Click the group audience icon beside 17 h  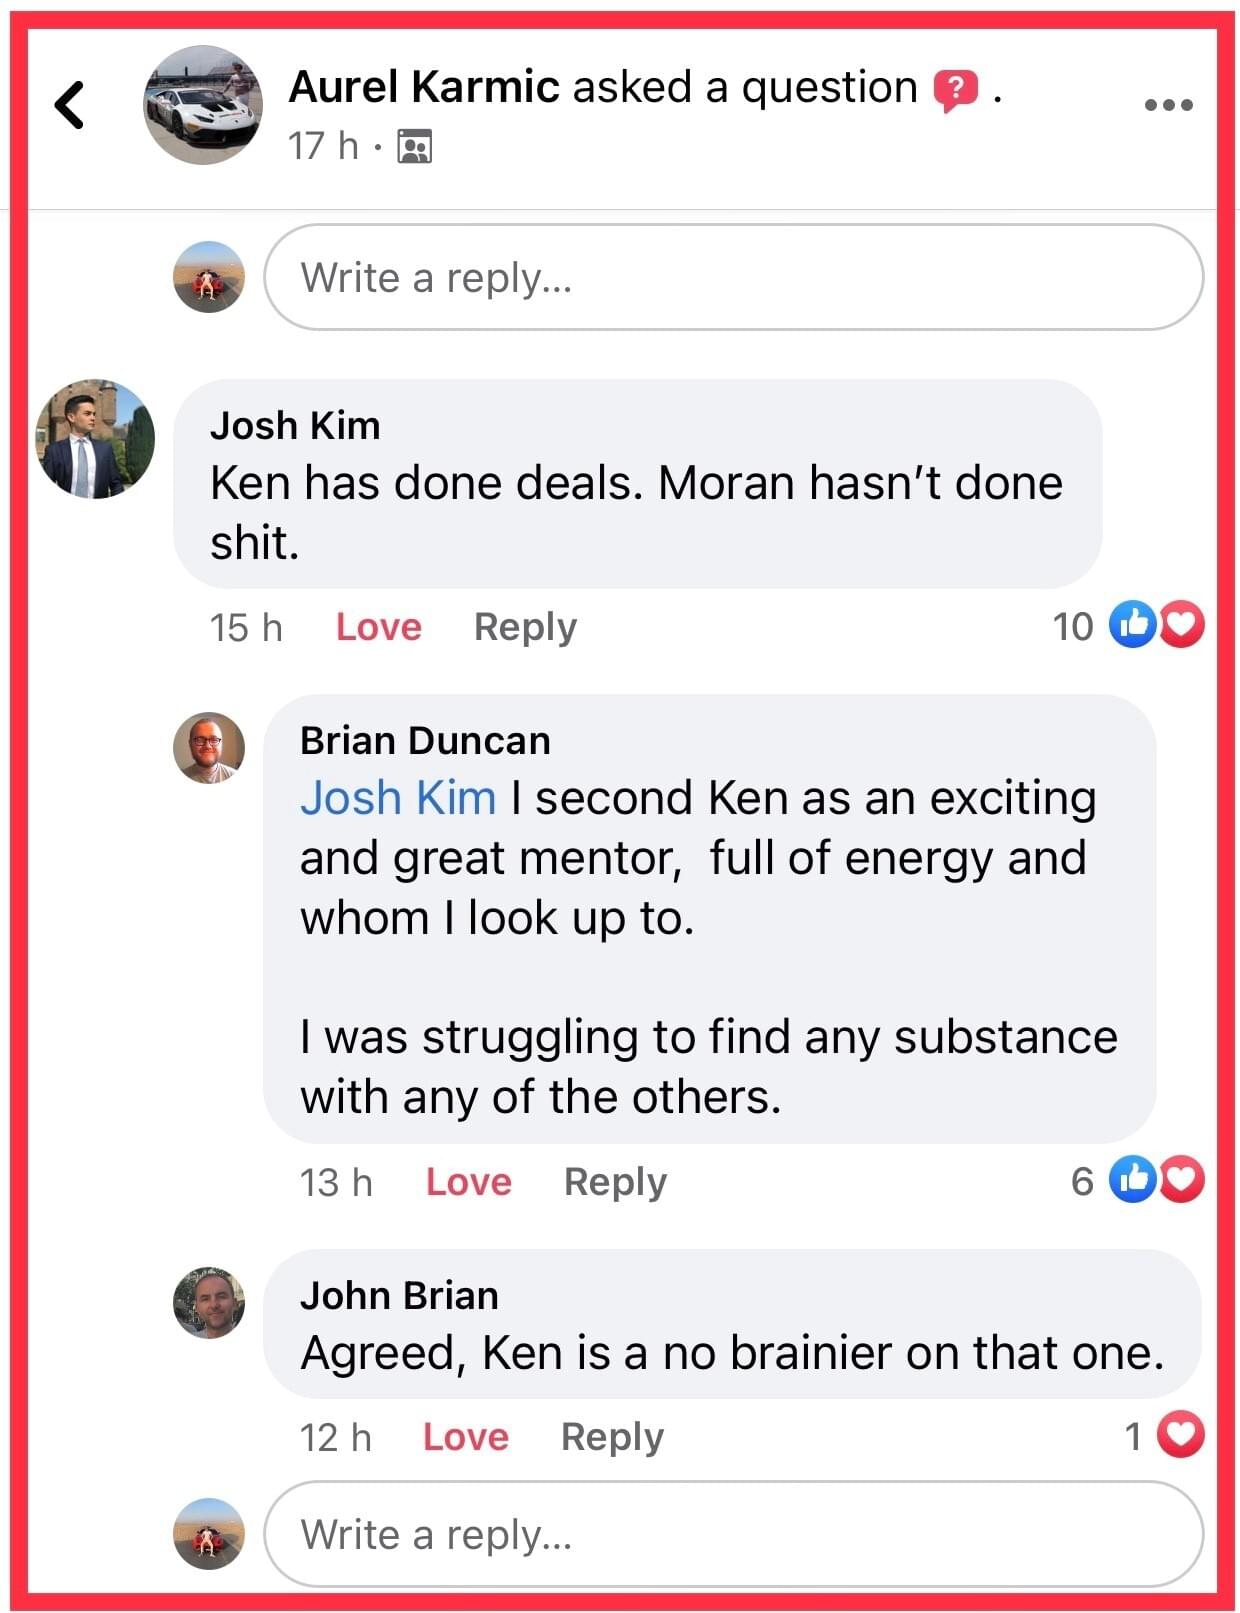point(414,147)
